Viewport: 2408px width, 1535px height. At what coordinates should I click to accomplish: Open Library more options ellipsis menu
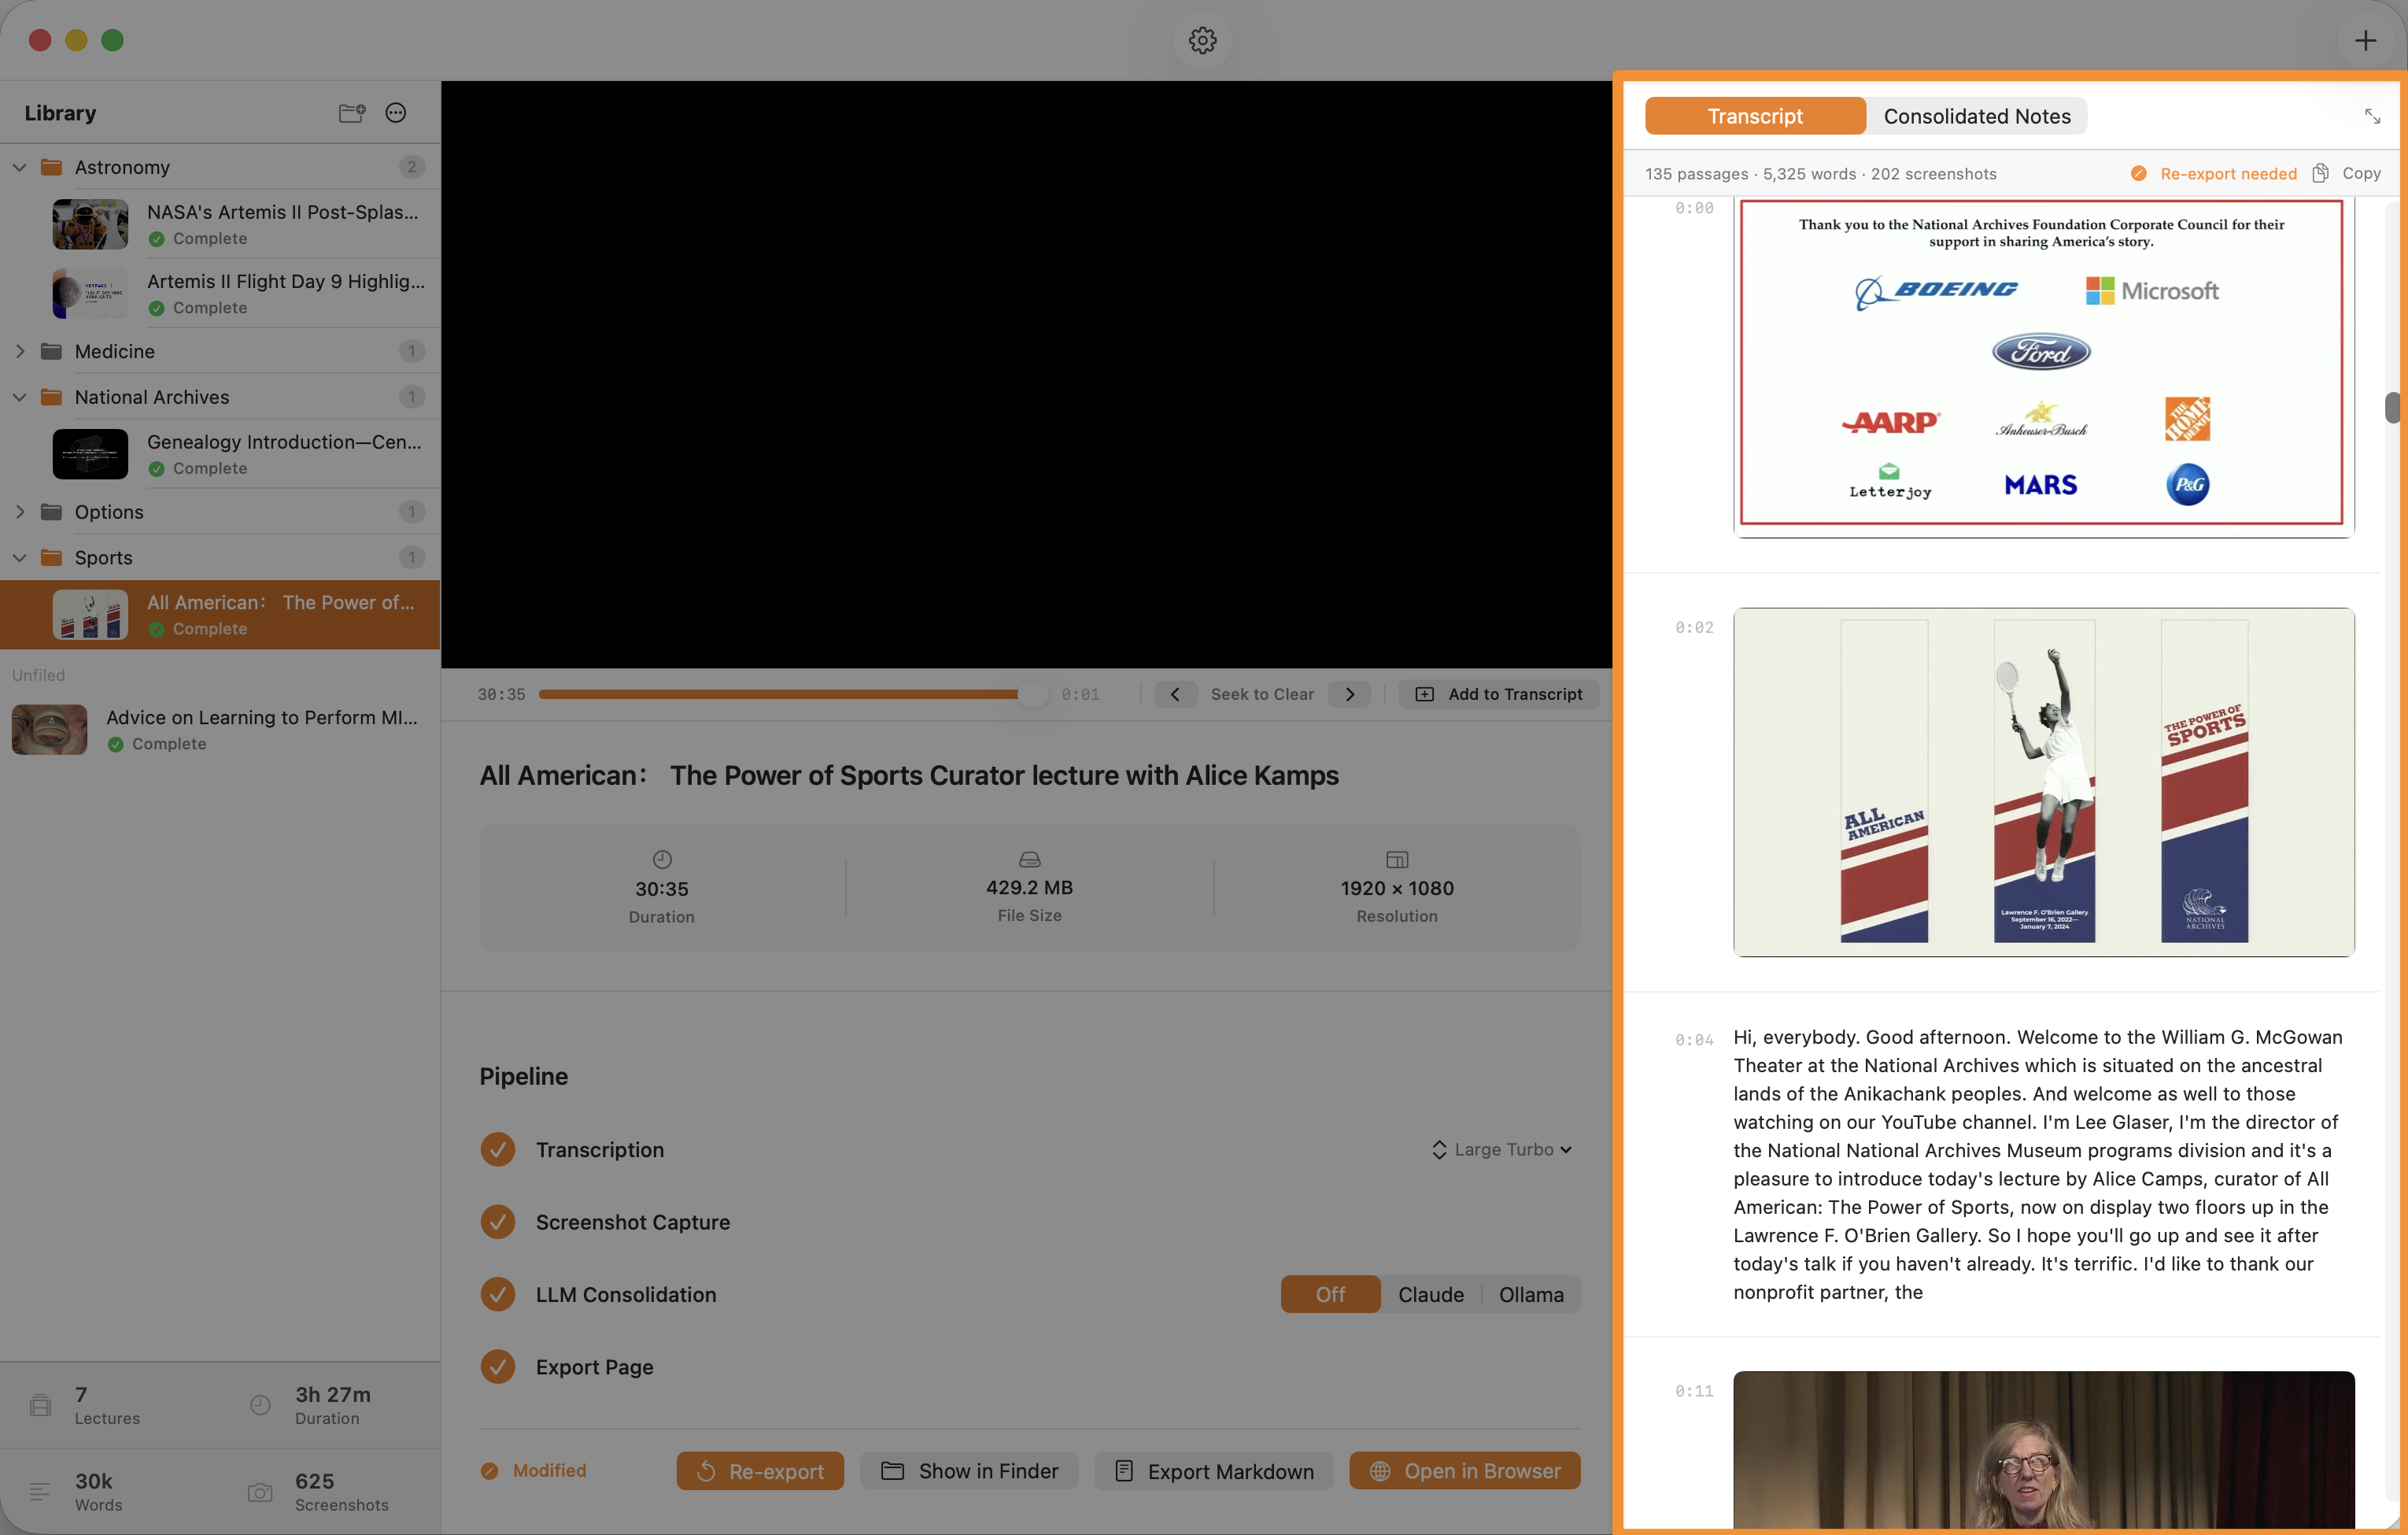pos(396,113)
